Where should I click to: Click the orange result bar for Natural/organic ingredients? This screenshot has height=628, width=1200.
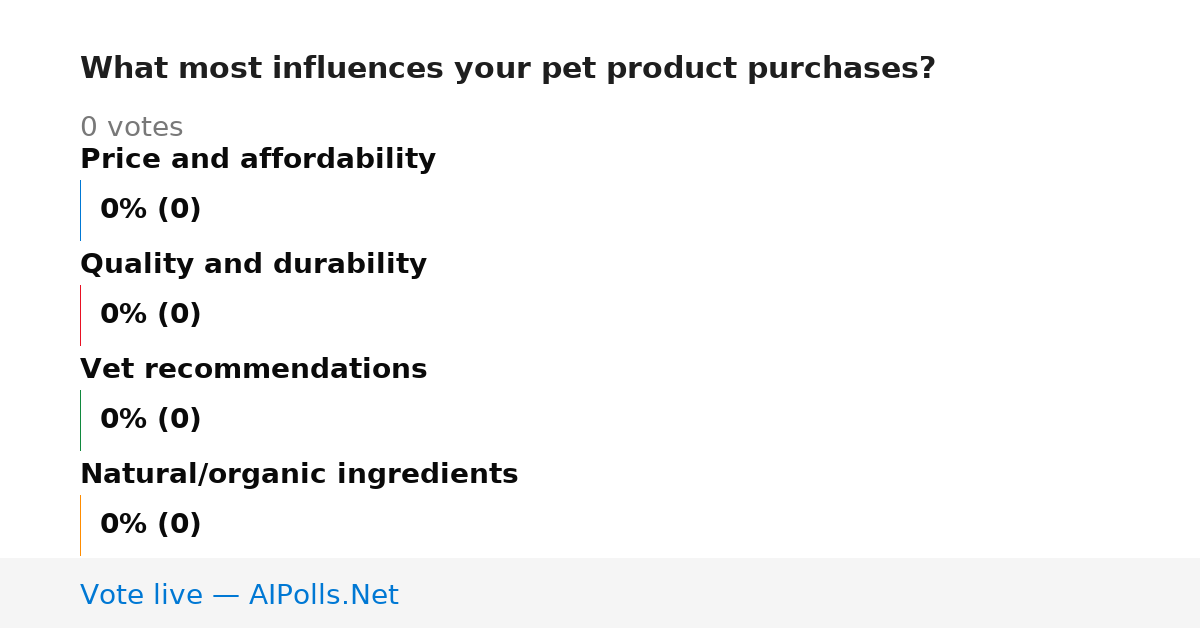click(x=80, y=525)
